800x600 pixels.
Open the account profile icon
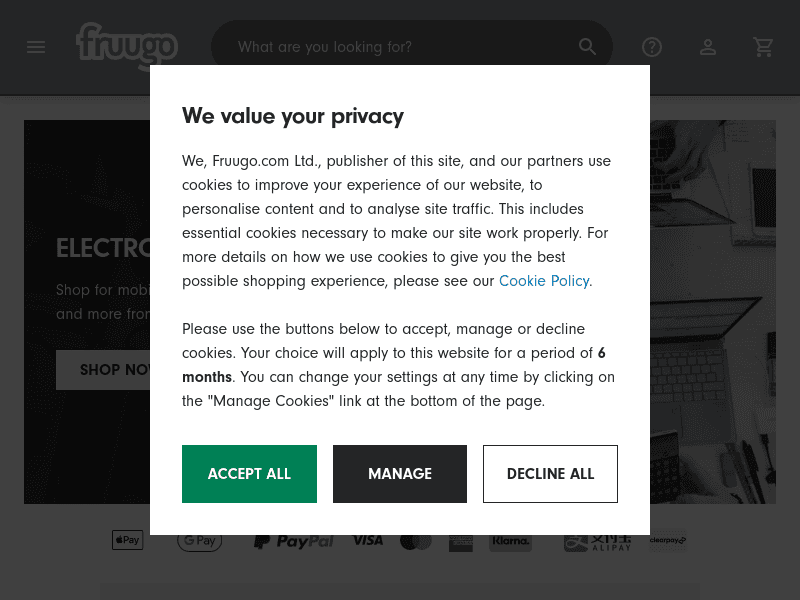(708, 47)
